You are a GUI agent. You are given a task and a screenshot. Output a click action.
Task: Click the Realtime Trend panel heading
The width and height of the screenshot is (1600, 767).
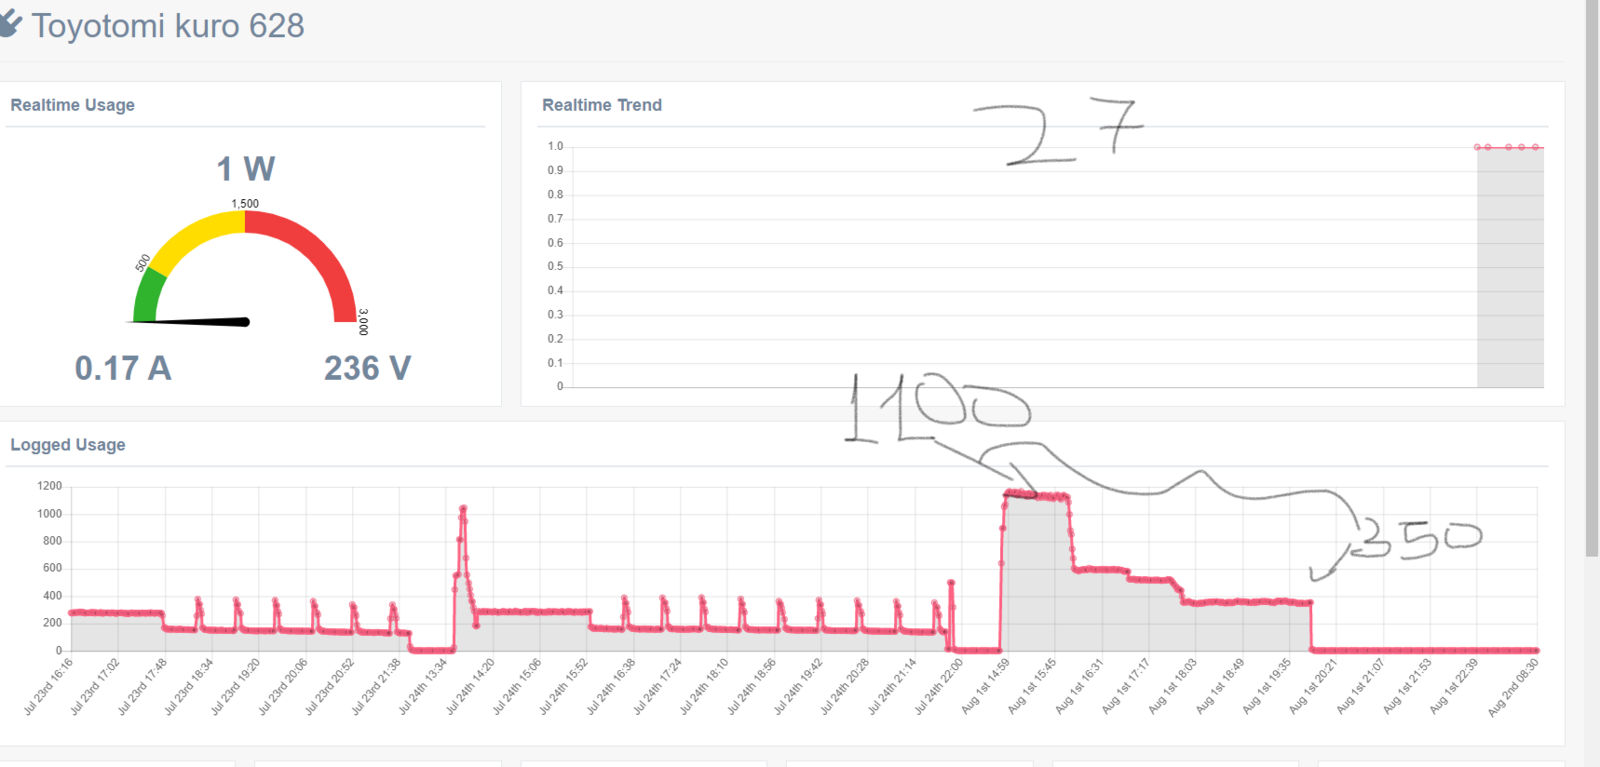(x=602, y=105)
